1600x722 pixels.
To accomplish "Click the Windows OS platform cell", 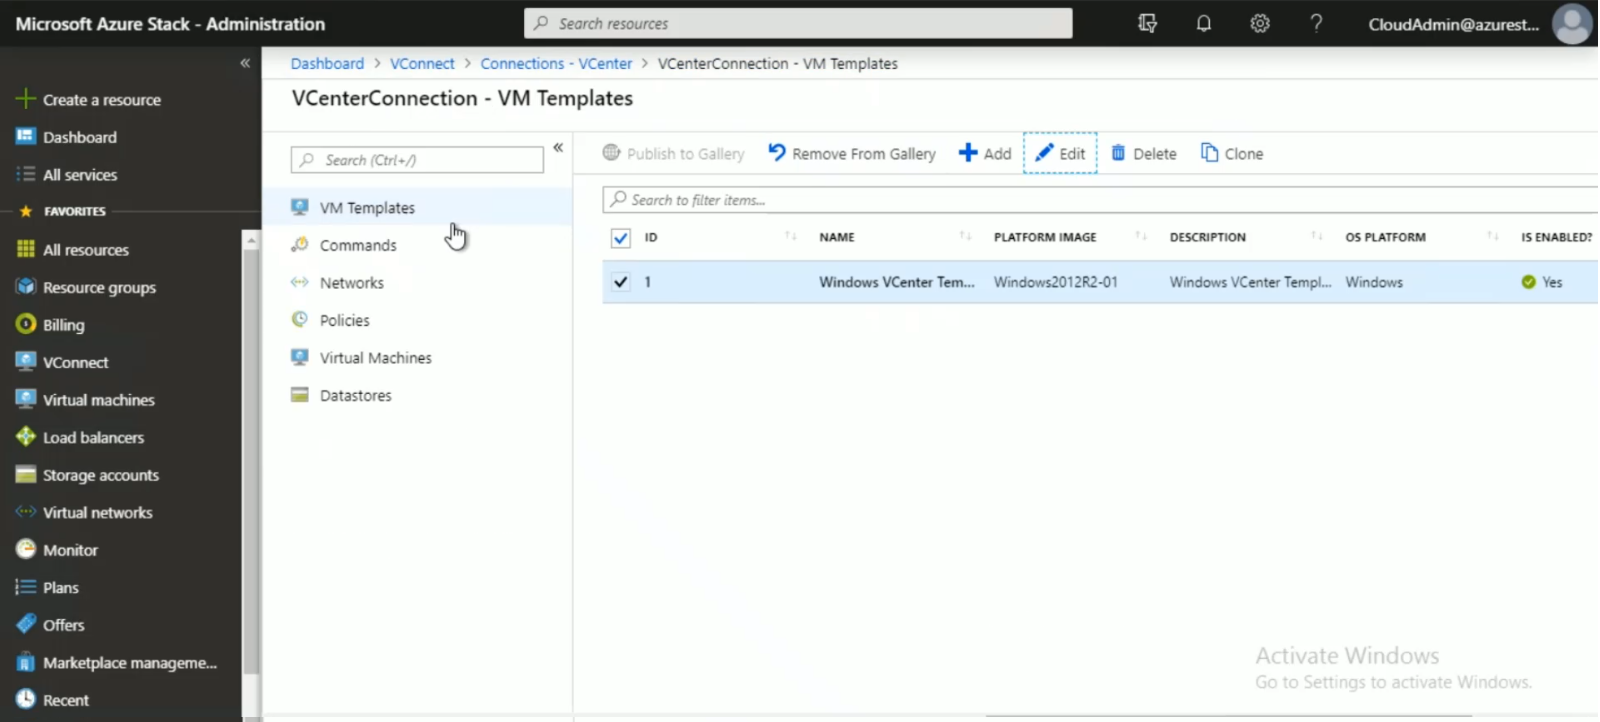I will tap(1374, 282).
